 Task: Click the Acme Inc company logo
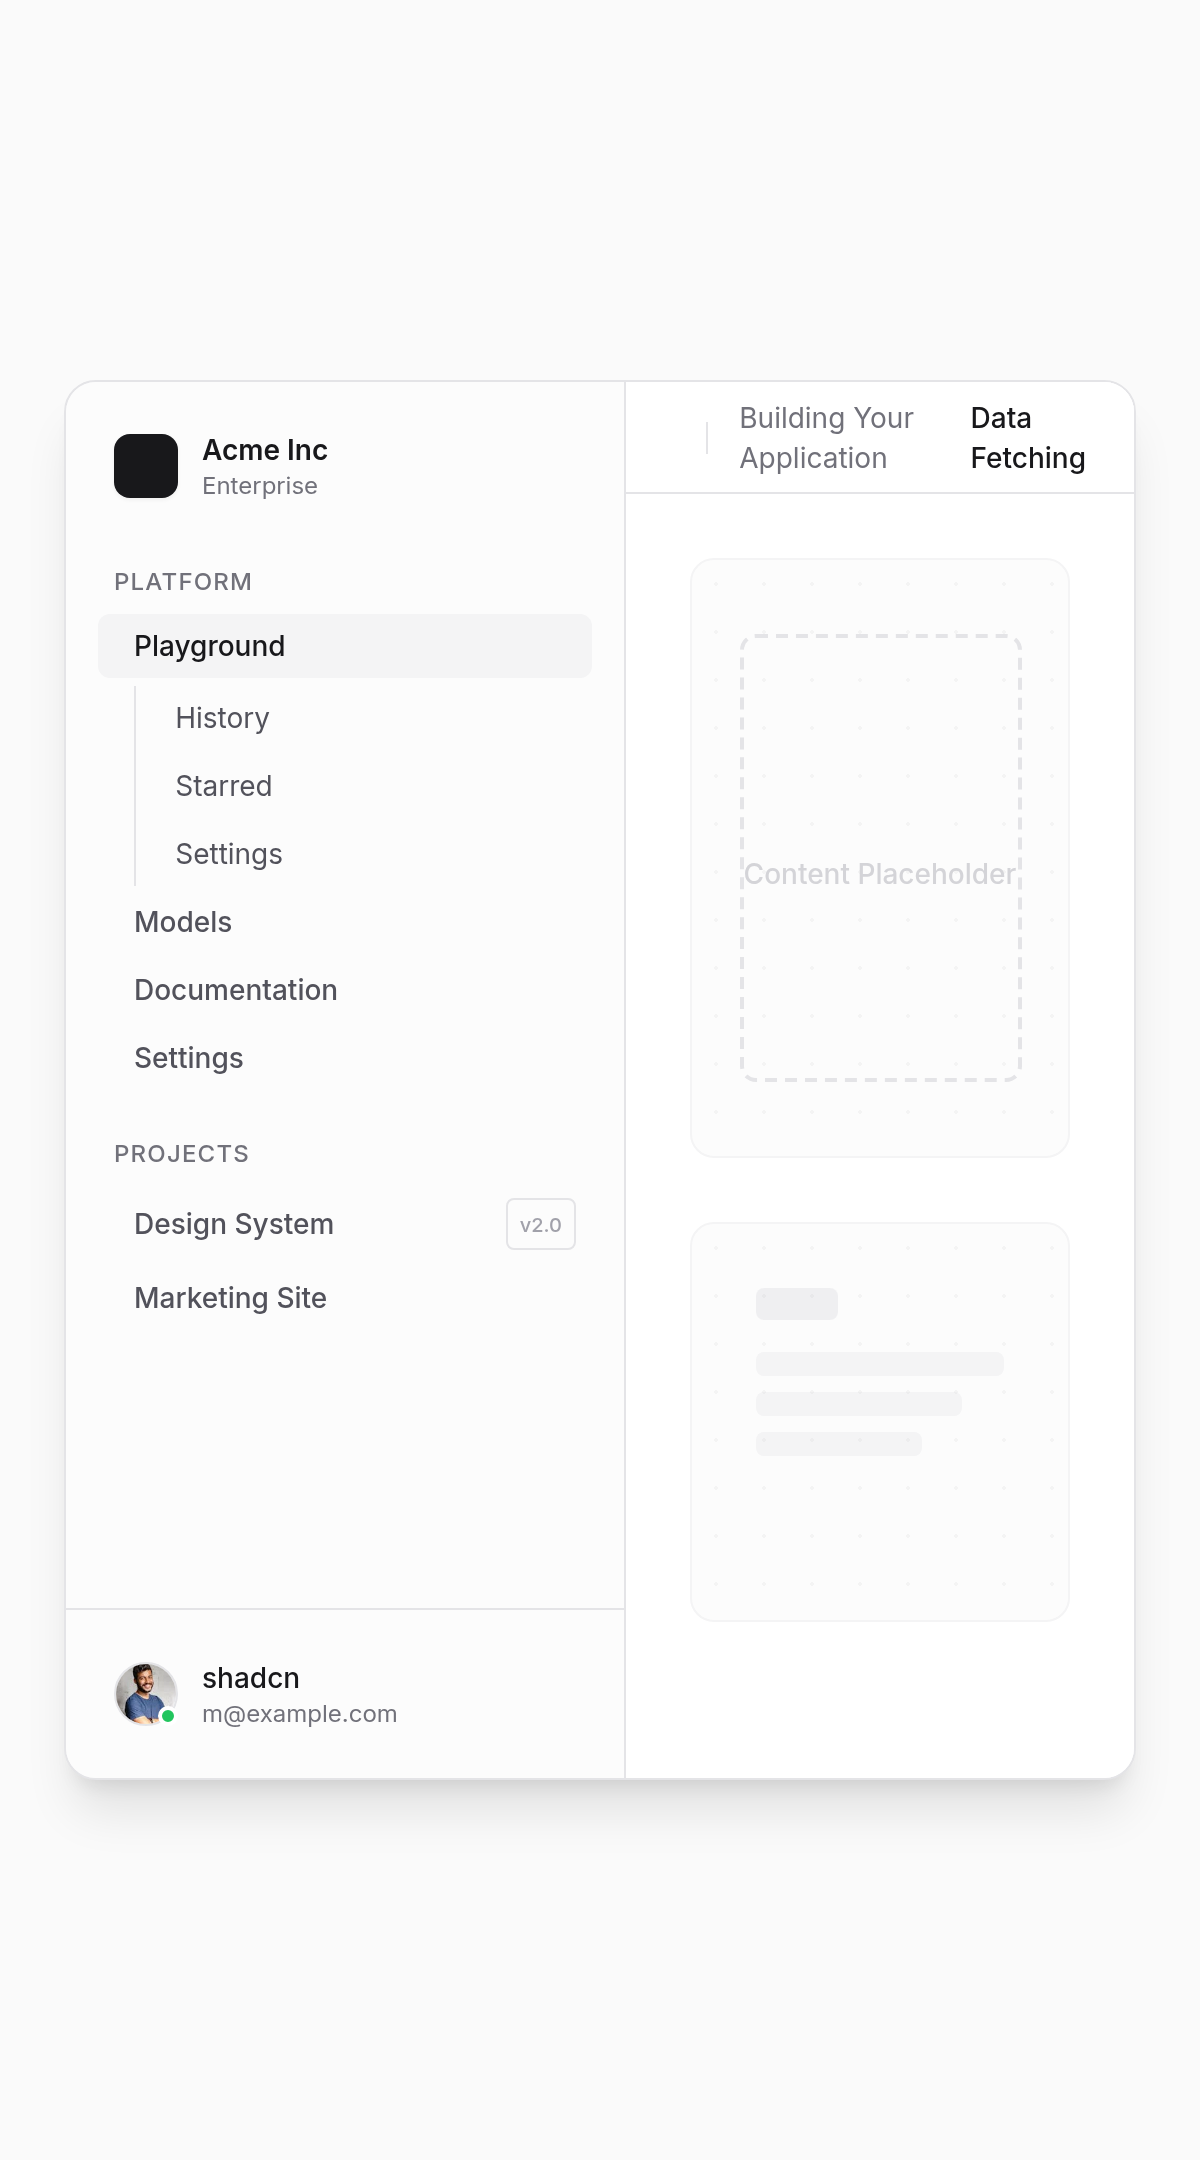tap(146, 466)
